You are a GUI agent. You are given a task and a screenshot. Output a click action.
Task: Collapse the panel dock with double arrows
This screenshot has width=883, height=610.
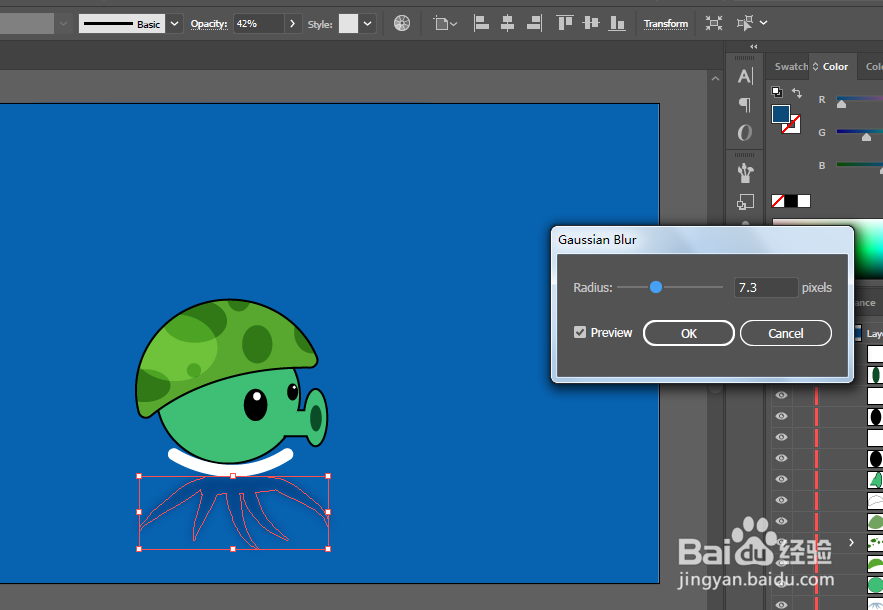(x=753, y=47)
